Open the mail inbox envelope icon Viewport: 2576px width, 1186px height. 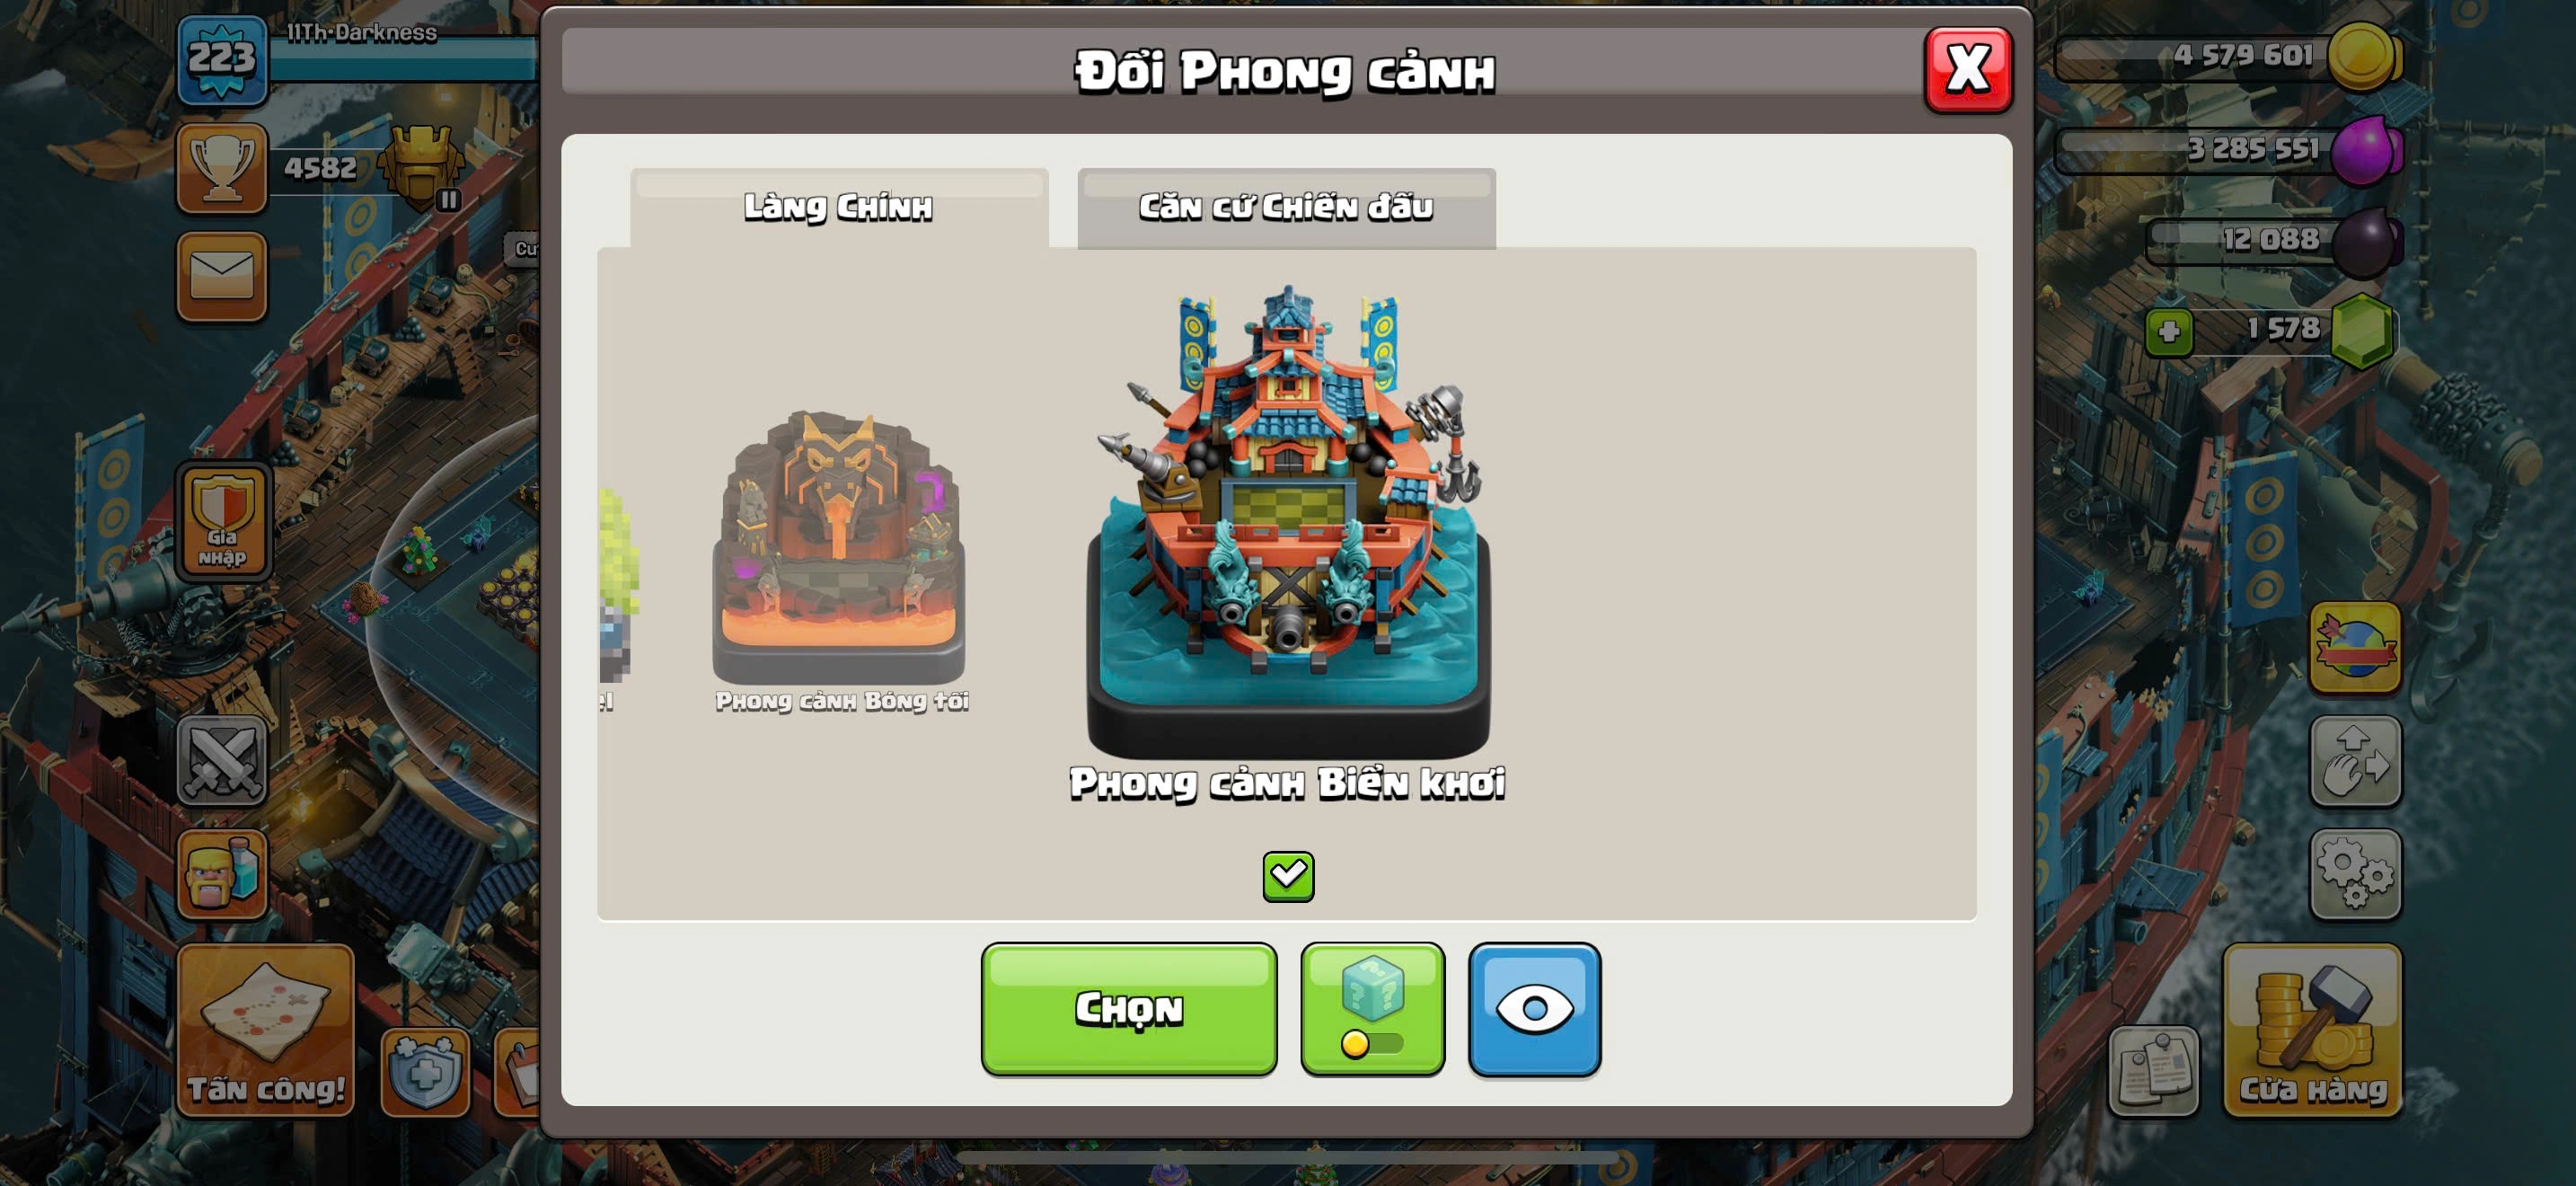222,277
